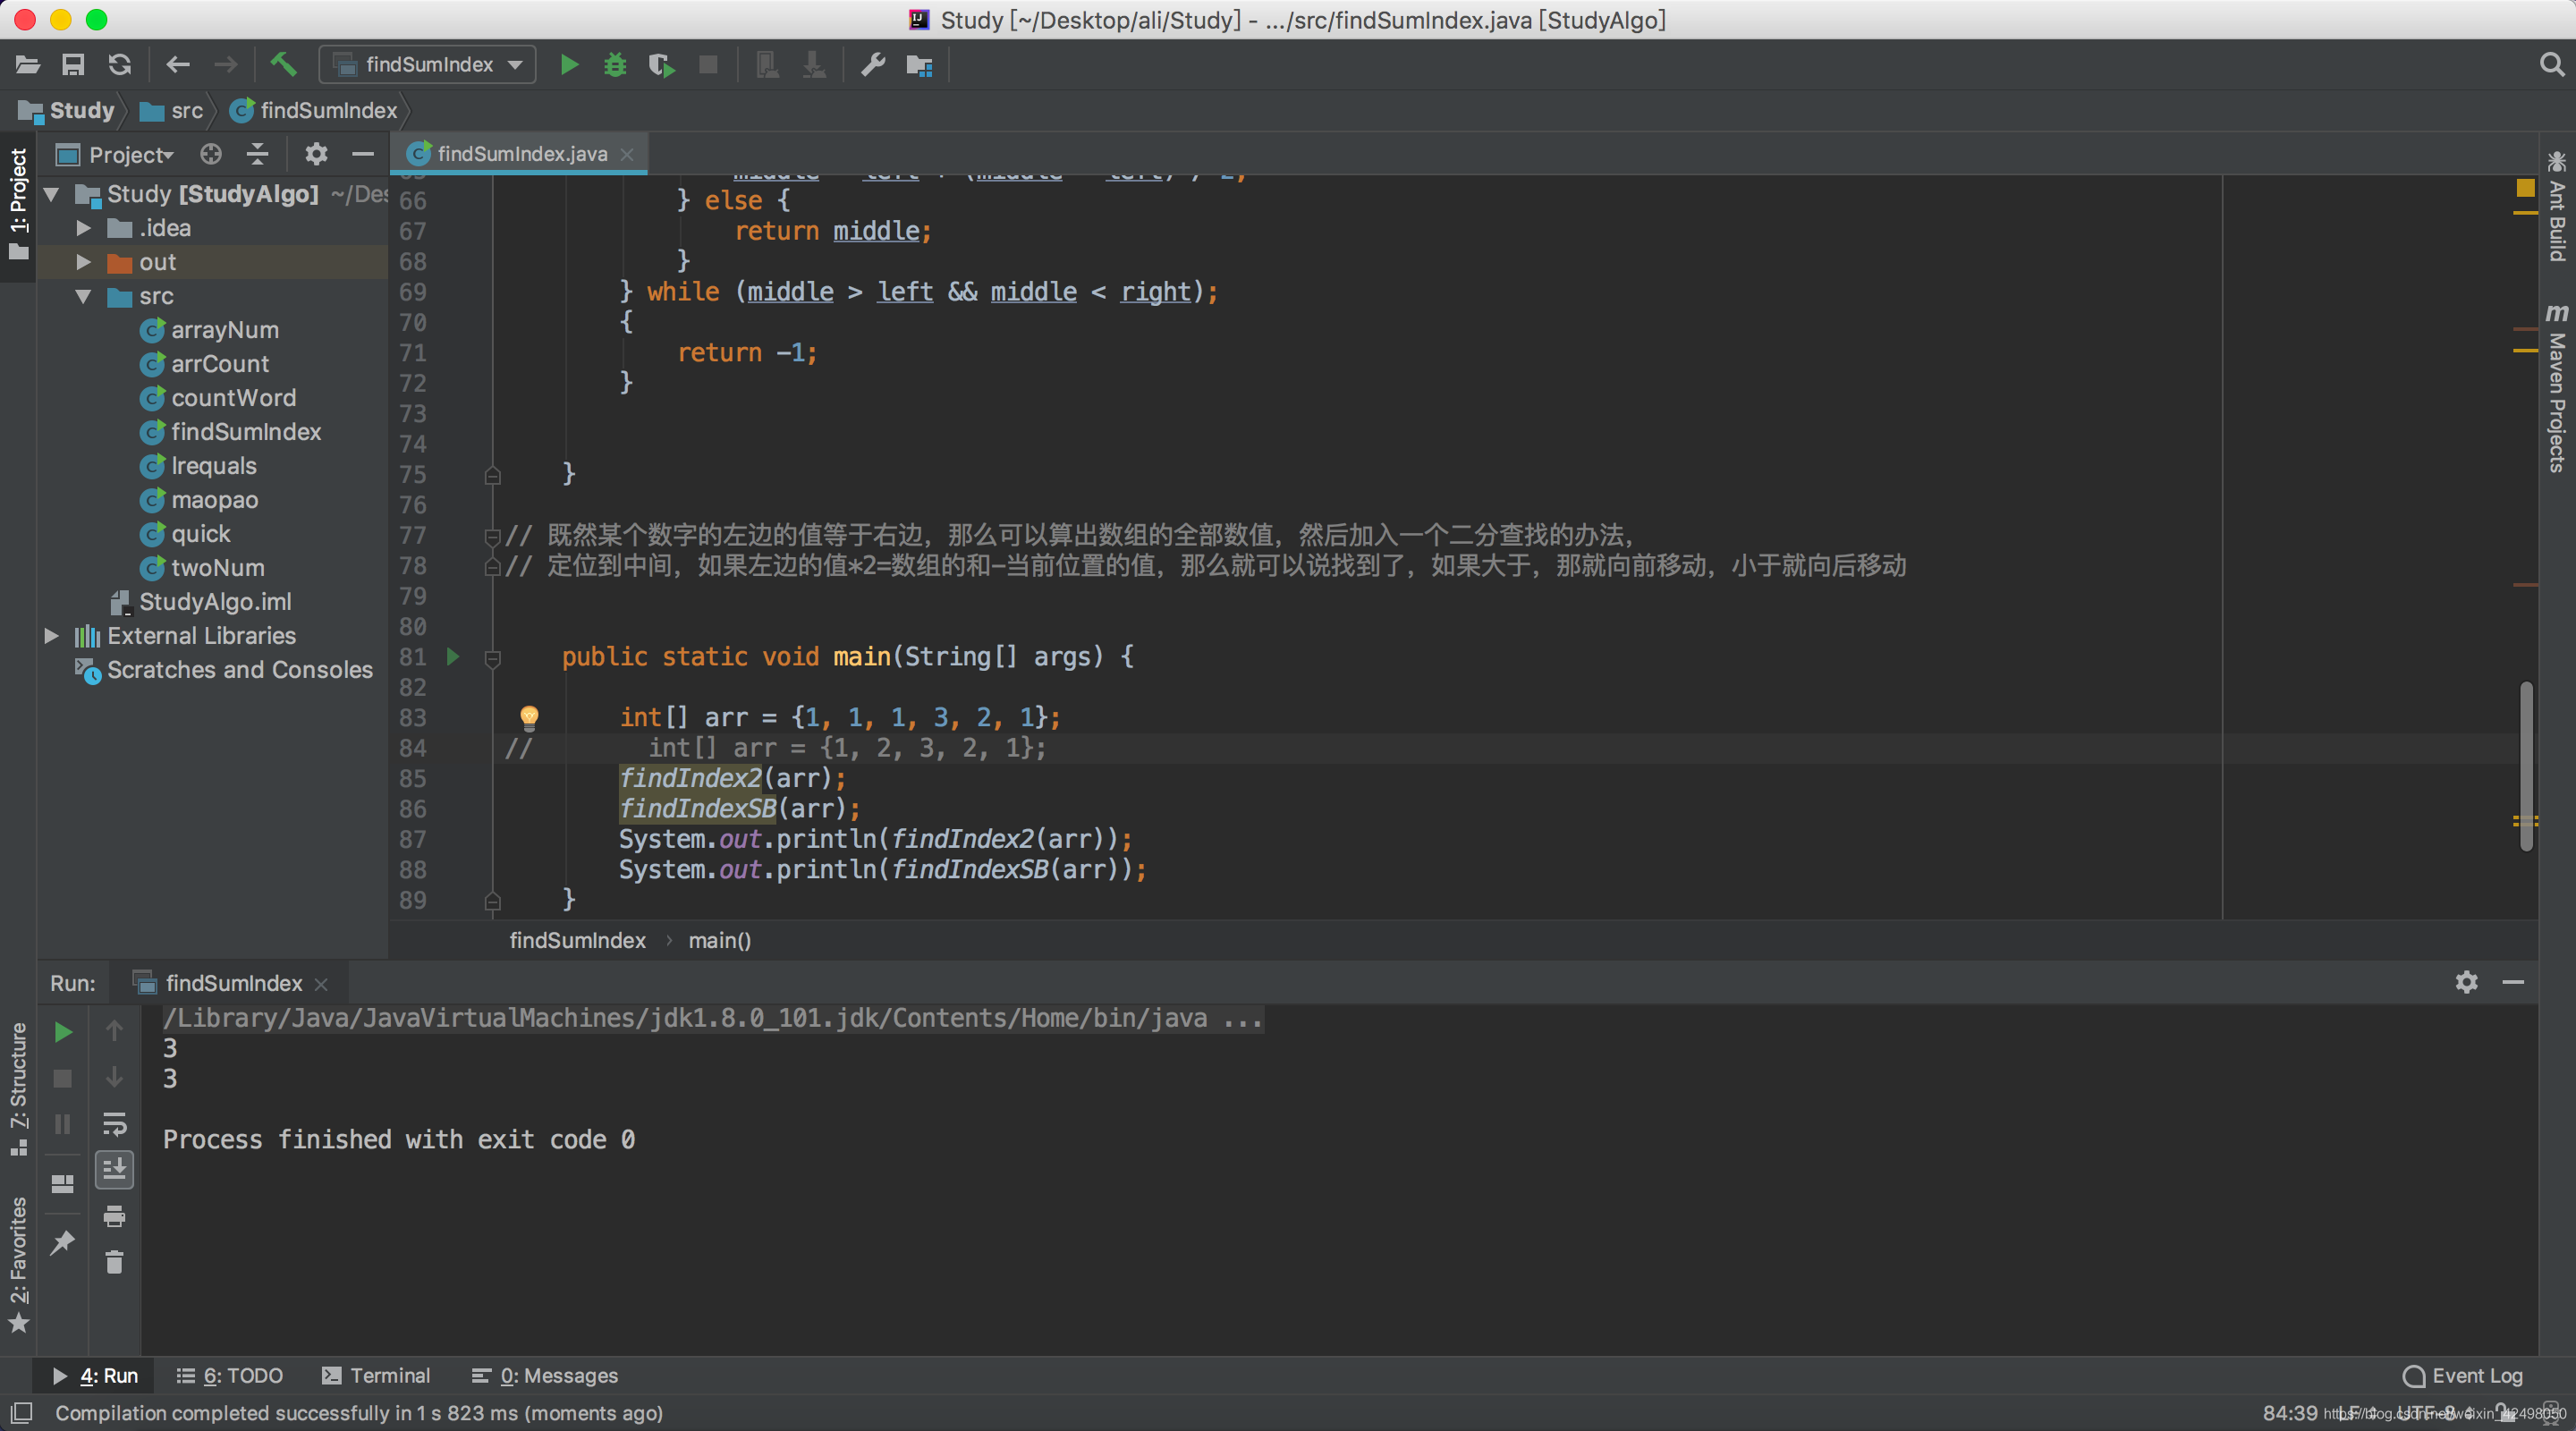Expand the out folder in project tree

84,262
